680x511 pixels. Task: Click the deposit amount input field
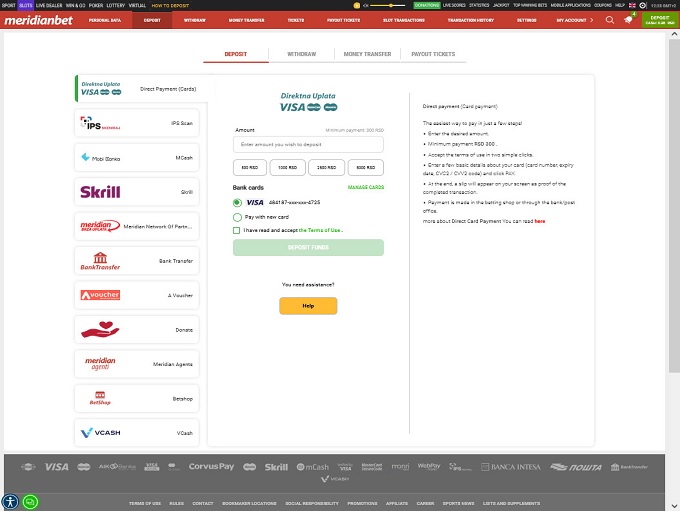coord(308,146)
